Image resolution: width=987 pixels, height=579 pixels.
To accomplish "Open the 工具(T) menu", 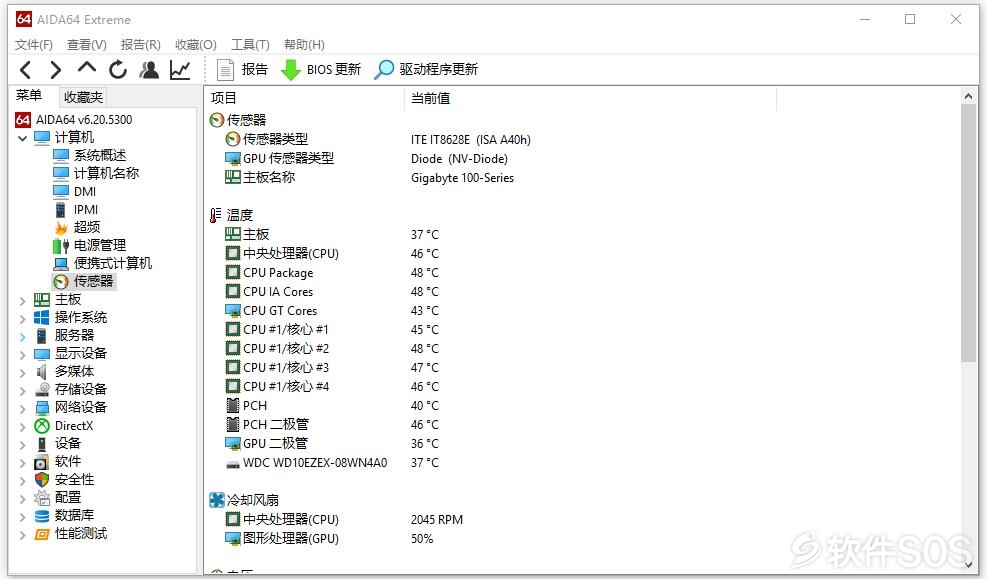I will point(250,45).
